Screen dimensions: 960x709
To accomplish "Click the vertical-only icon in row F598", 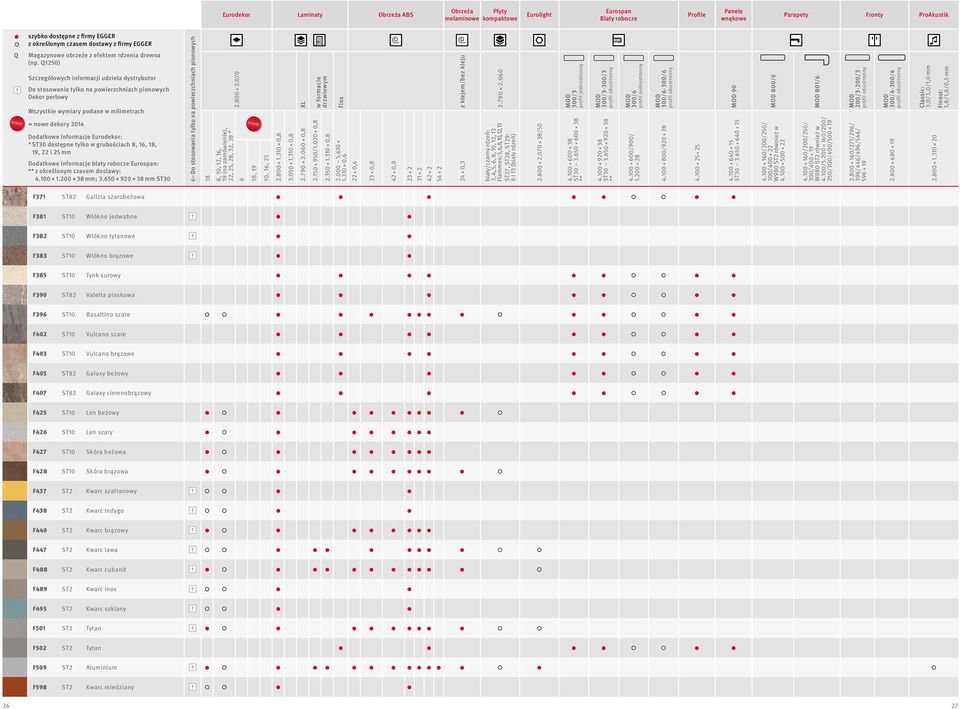I will 192,687.
